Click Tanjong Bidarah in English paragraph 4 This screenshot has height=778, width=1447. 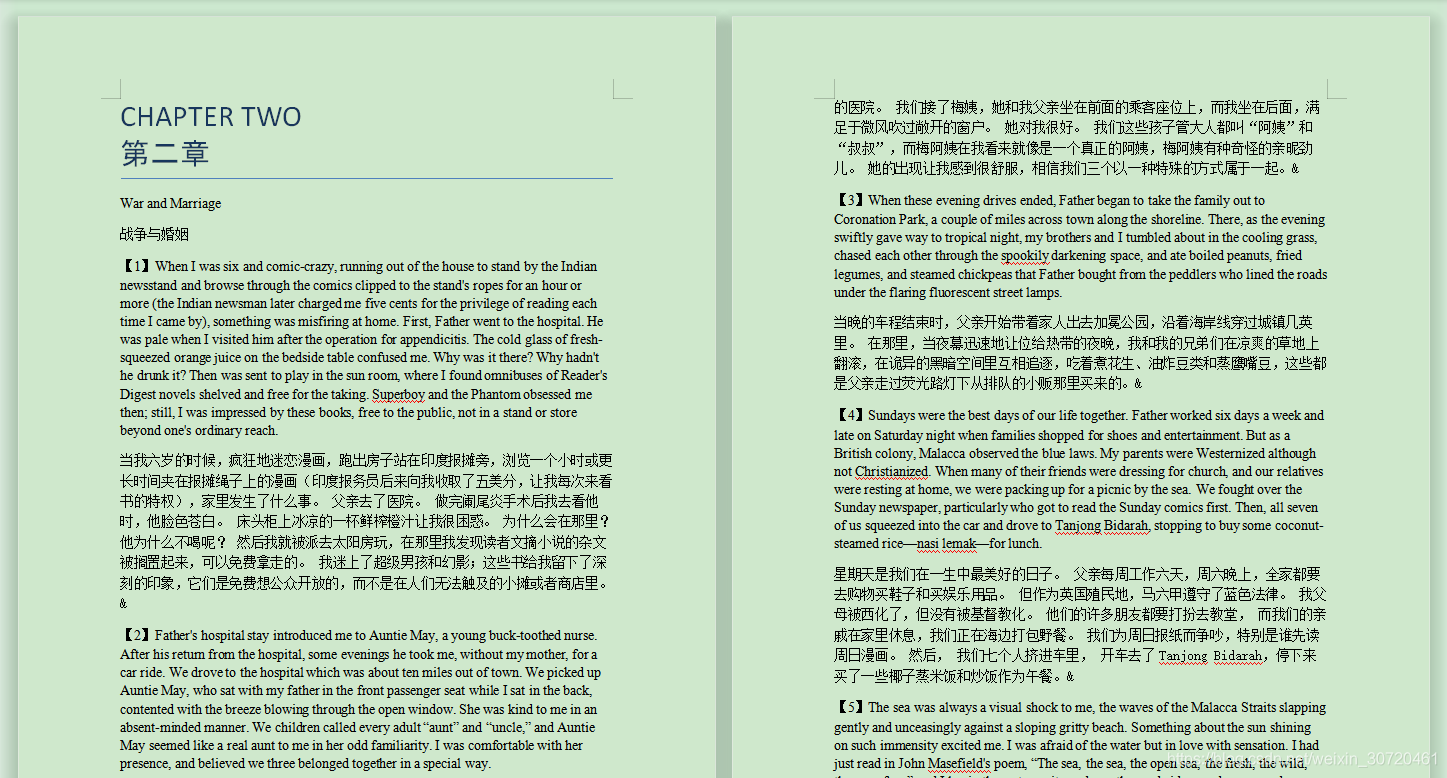coord(1103,525)
